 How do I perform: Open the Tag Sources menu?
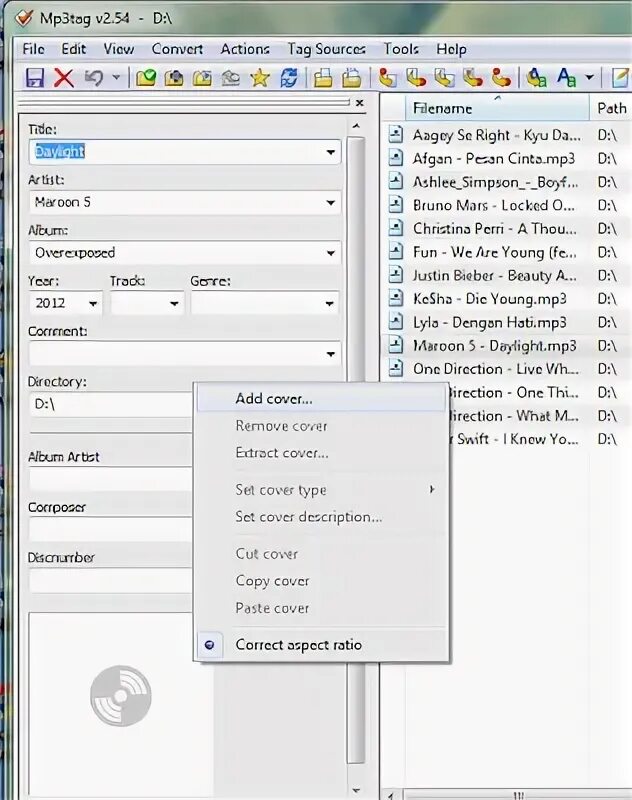[x=326, y=49]
